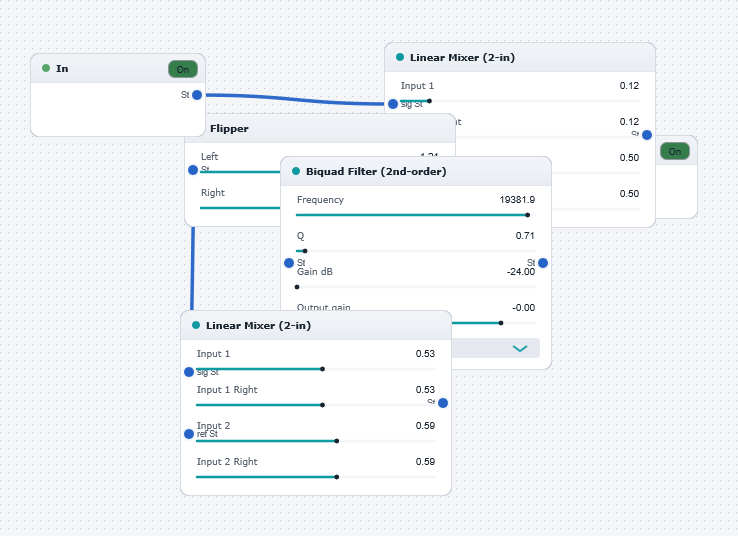The width and height of the screenshot is (738, 536).
Task: Click the St input port of Biquad Filter
Action: [x=289, y=263]
